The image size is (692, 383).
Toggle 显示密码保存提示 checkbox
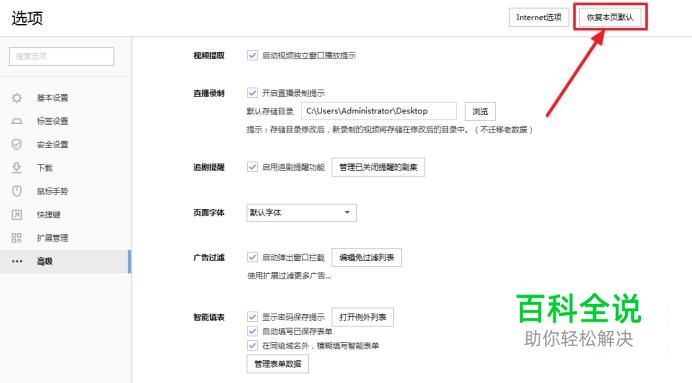252,317
